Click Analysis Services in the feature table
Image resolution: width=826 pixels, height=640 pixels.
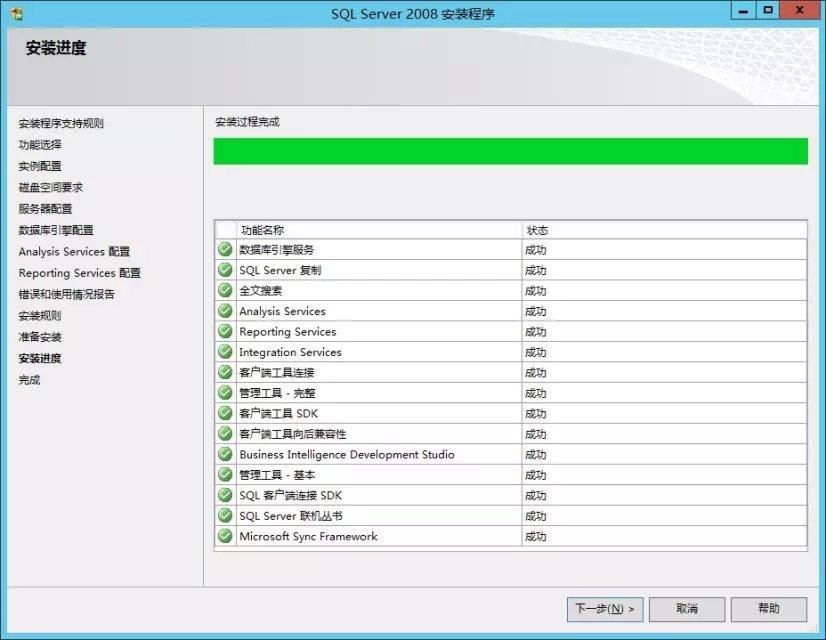[282, 311]
